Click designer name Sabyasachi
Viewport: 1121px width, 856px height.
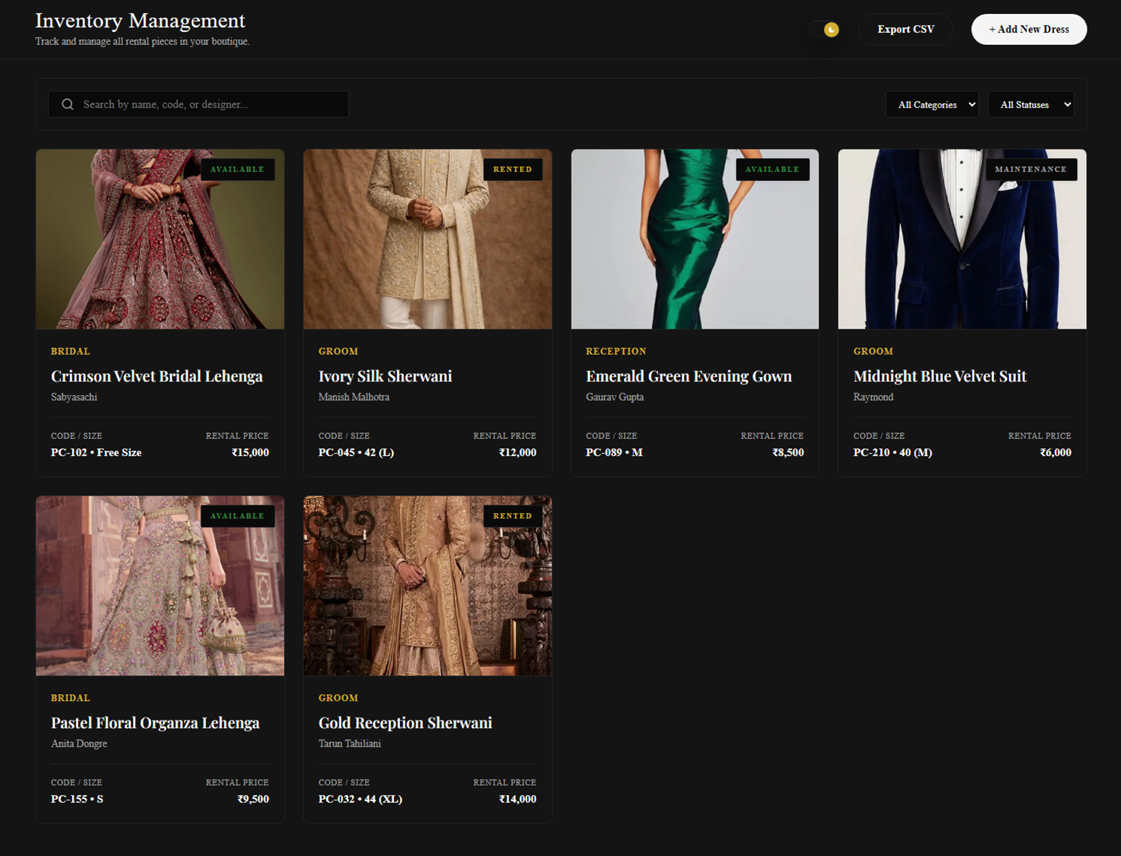coord(74,397)
